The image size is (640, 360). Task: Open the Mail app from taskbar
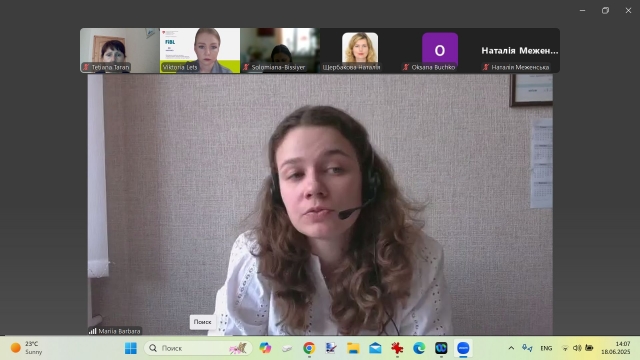point(375,348)
